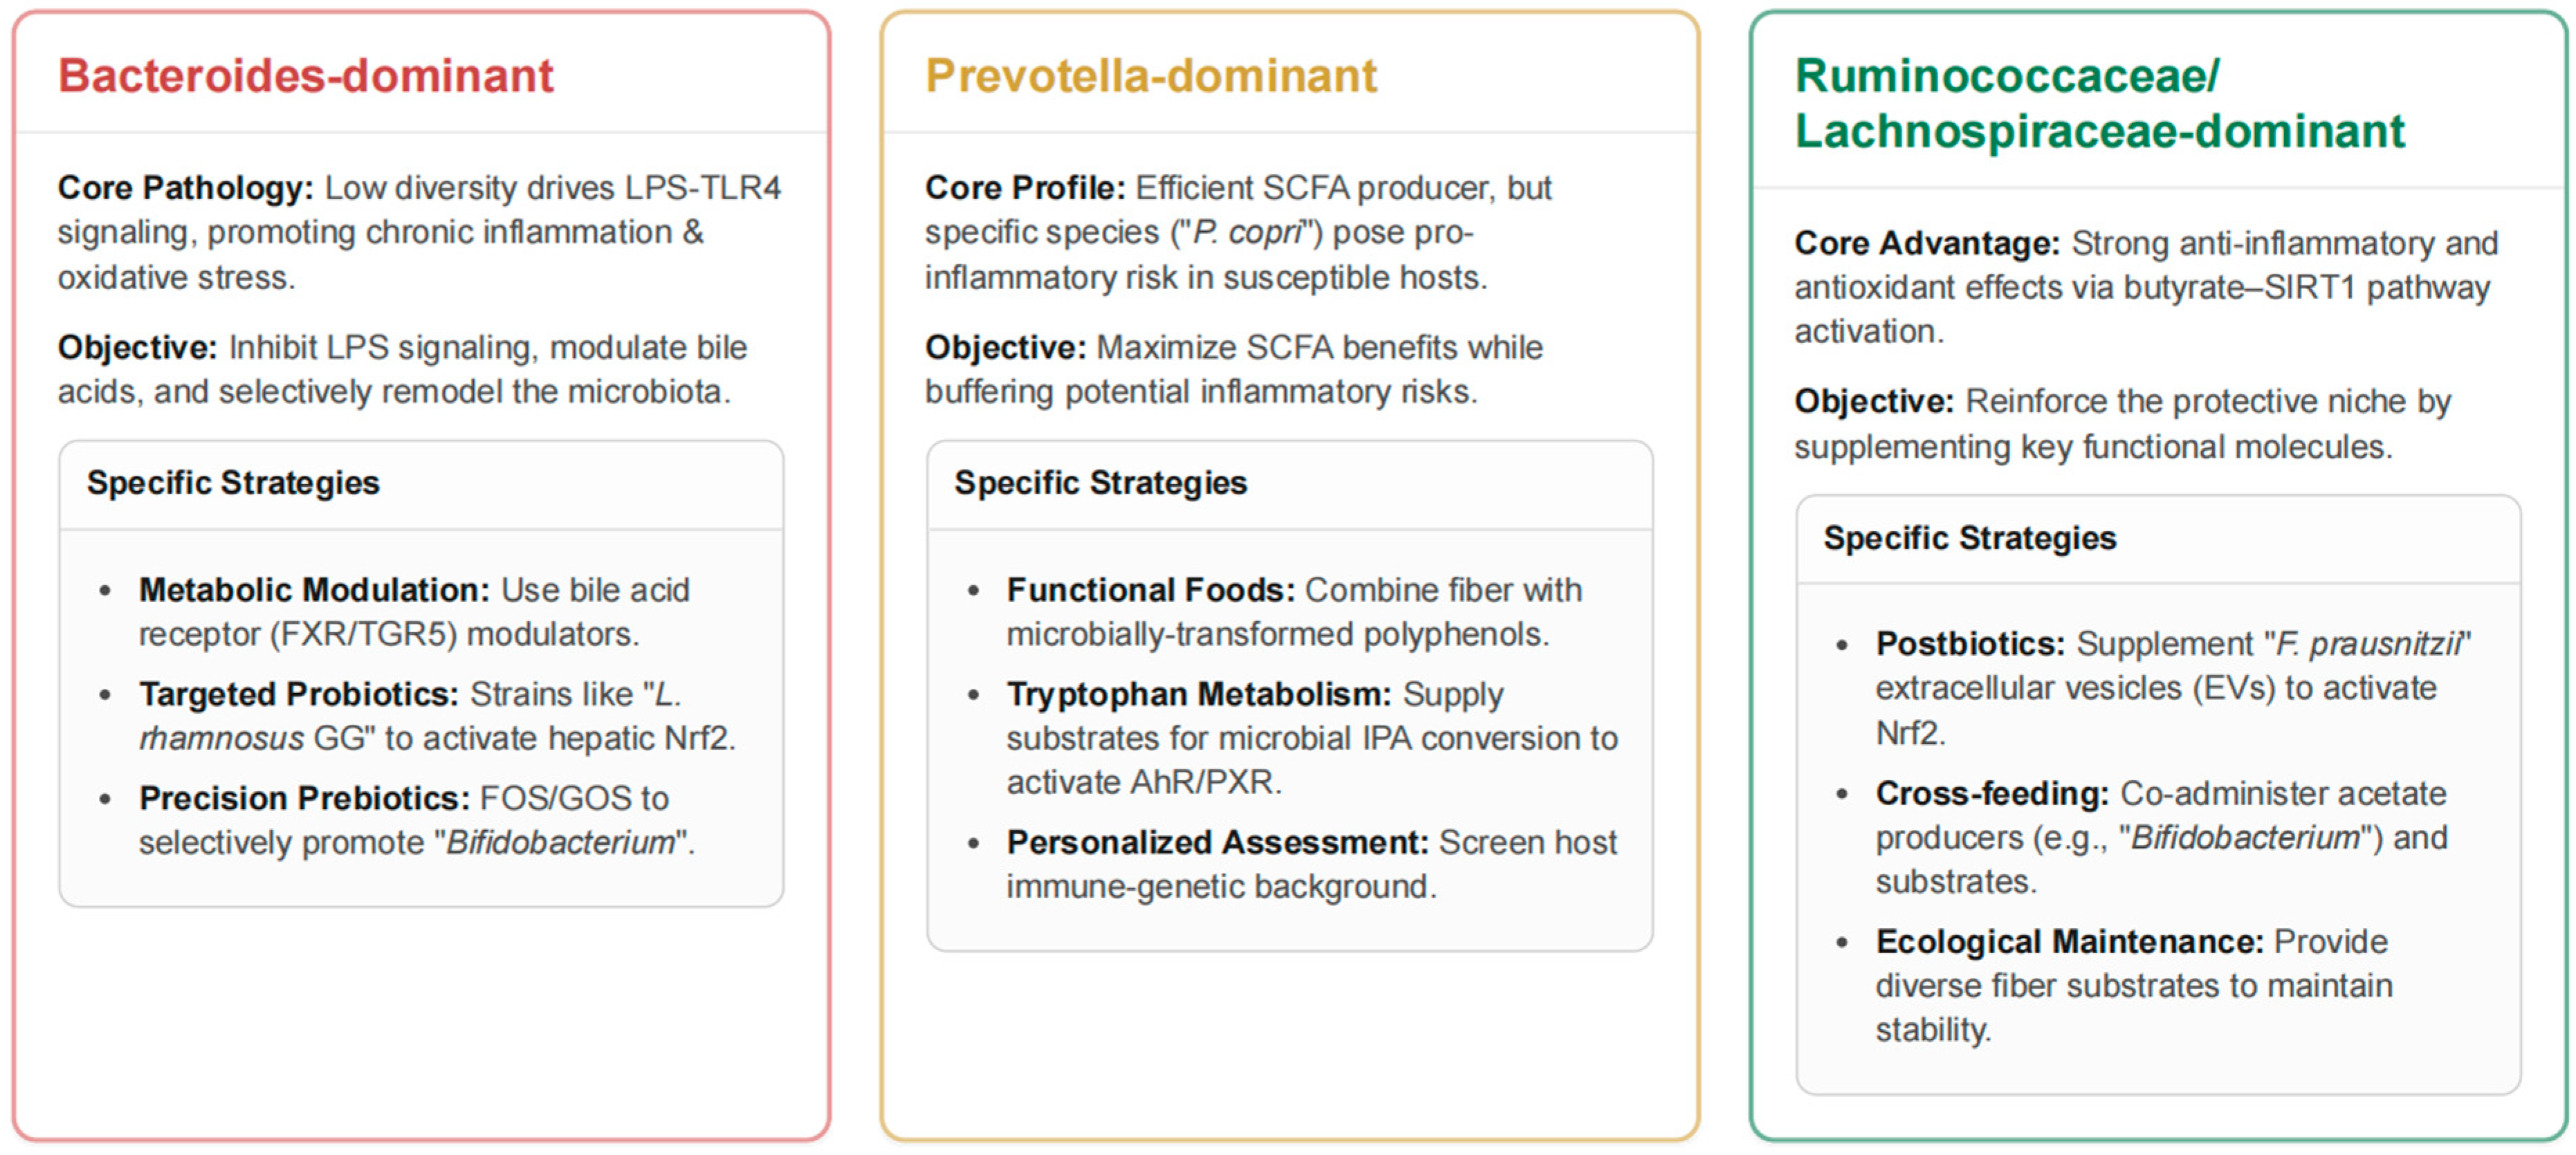Click the Core Pathology label
The height and width of the screenshot is (1155, 2576).
click(x=185, y=188)
